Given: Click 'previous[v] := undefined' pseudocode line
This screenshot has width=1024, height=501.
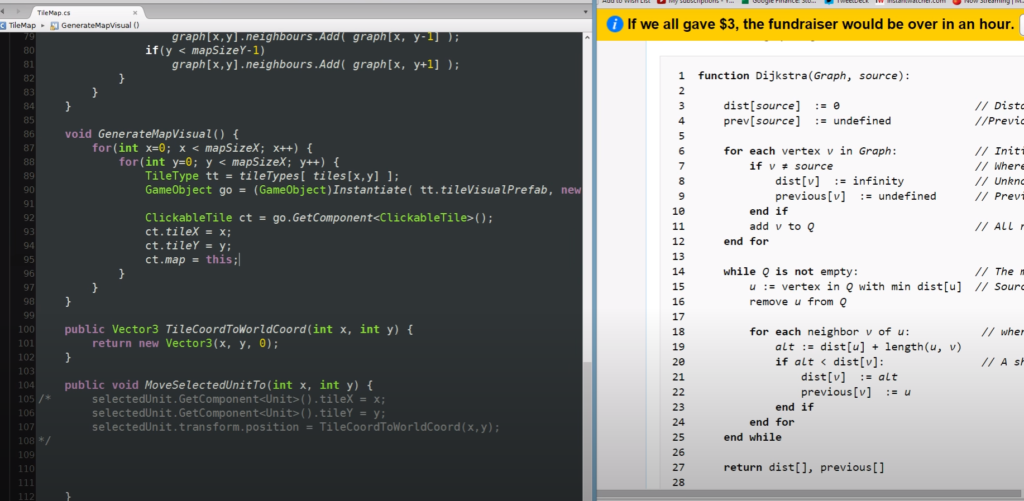Looking at the screenshot, I should pyautogui.click(x=856, y=196).
